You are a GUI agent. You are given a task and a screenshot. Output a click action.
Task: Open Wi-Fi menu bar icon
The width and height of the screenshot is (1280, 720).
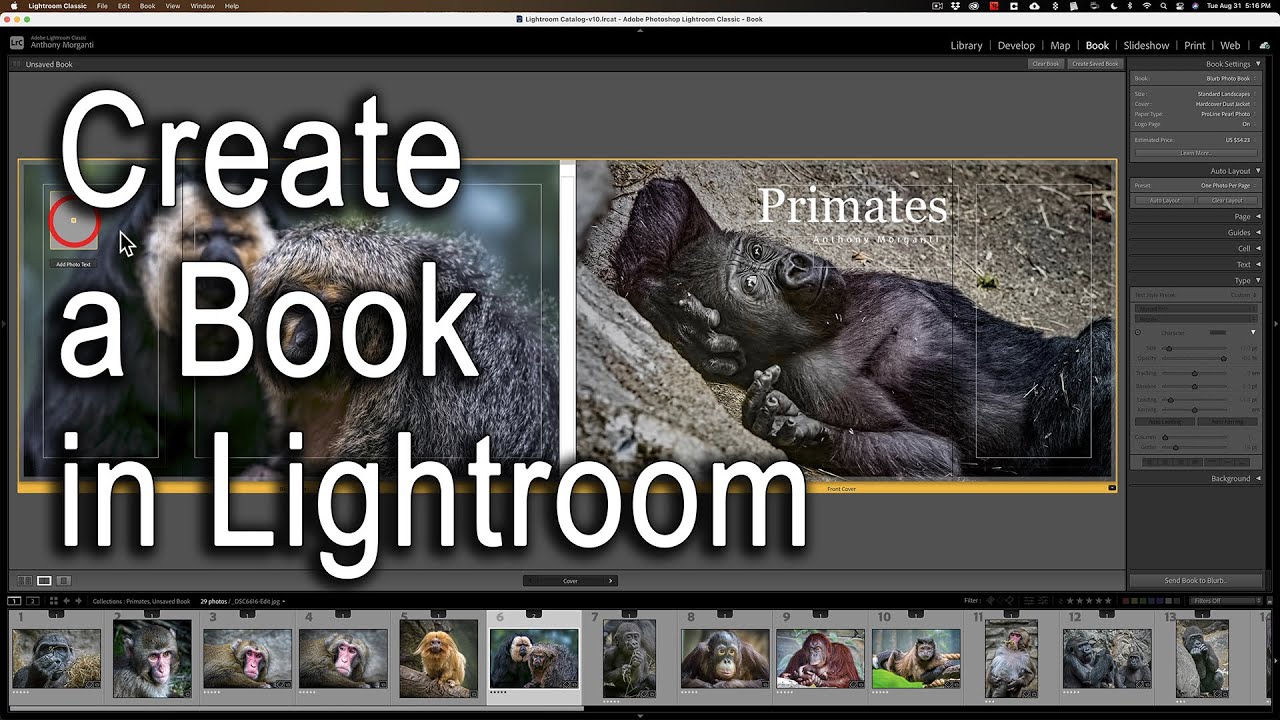pyautogui.click(x=1147, y=6)
